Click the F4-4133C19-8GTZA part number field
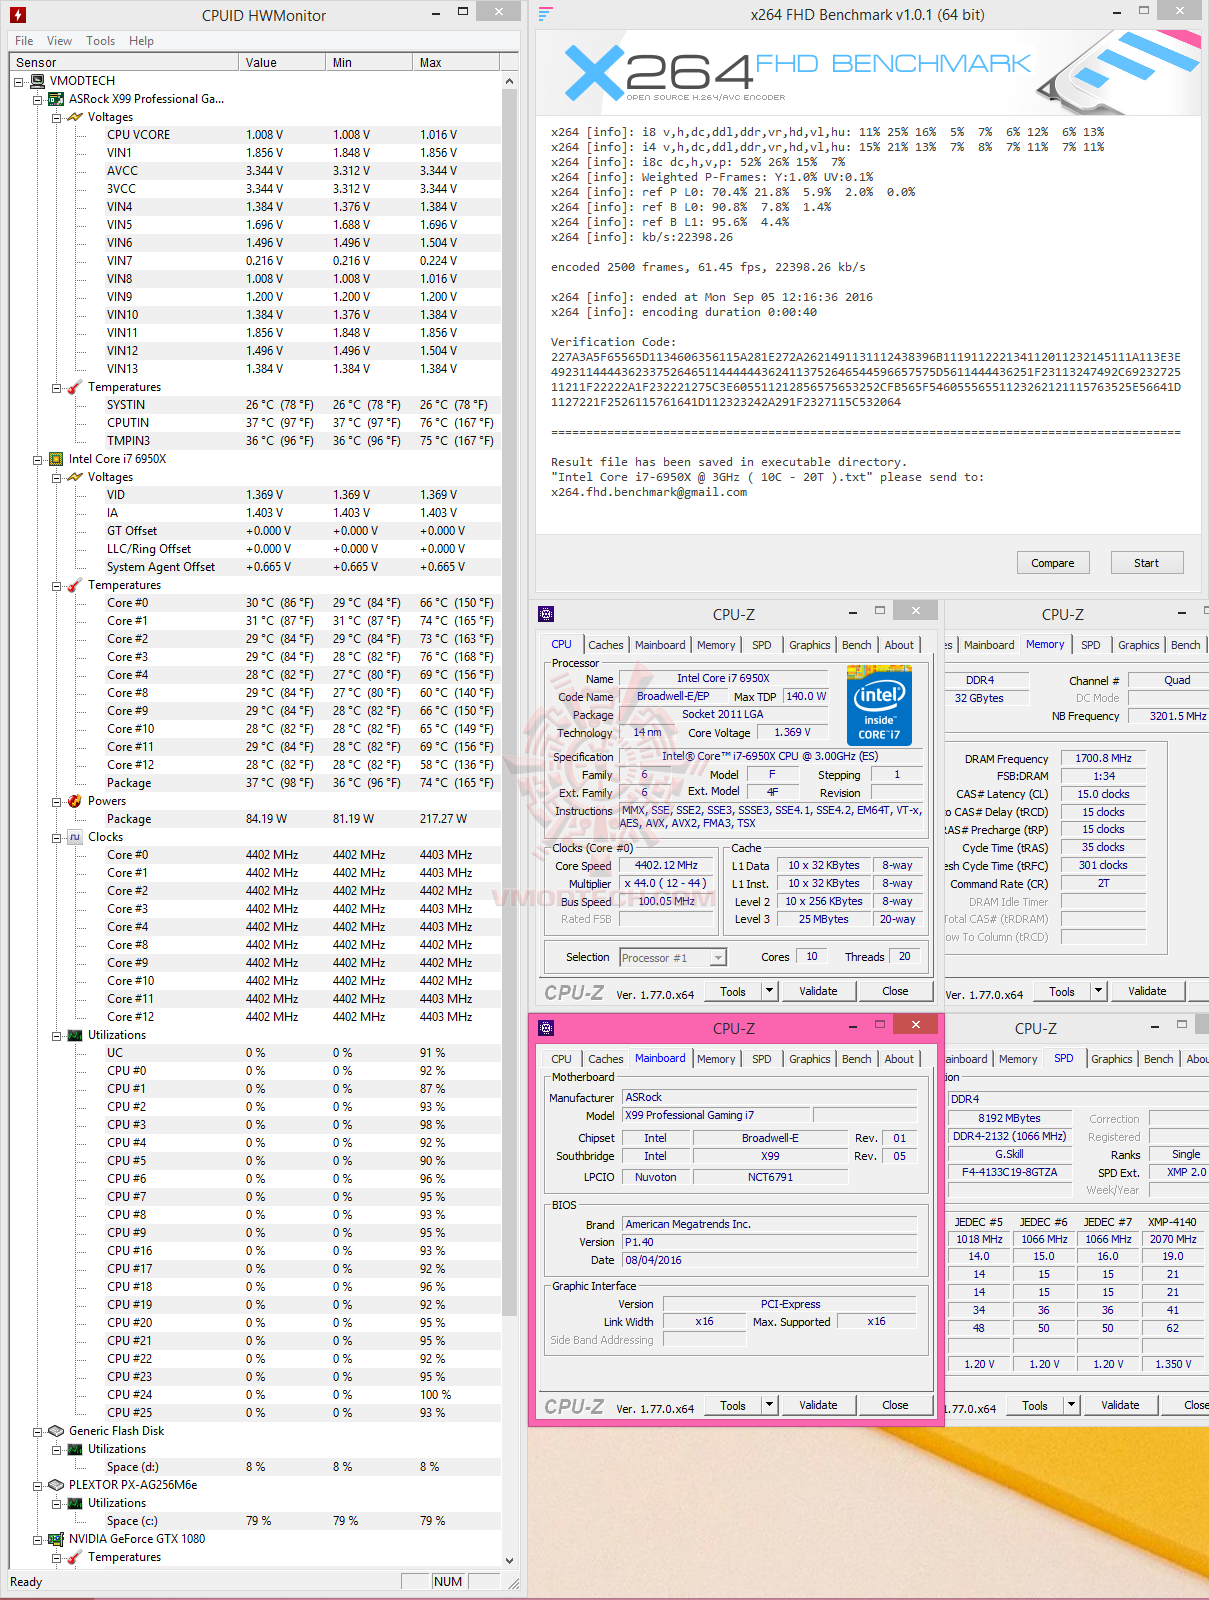The width and height of the screenshot is (1209, 1600). coord(1009,1172)
